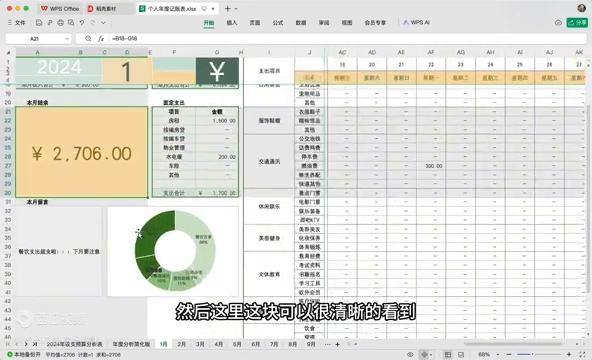Click the 300.00 cell in column AF
The height and width of the screenshot is (360, 592).
tap(431, 166)
